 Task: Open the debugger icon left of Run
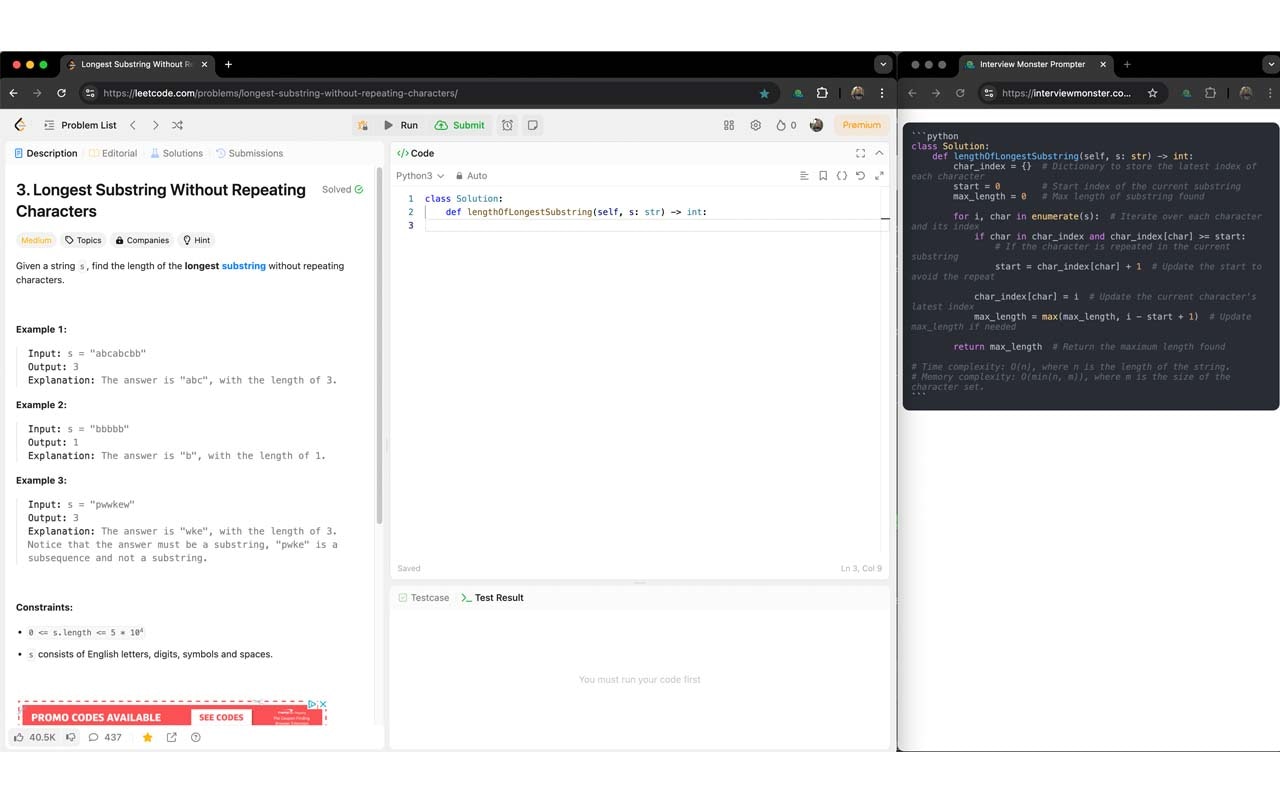(362, 125)
